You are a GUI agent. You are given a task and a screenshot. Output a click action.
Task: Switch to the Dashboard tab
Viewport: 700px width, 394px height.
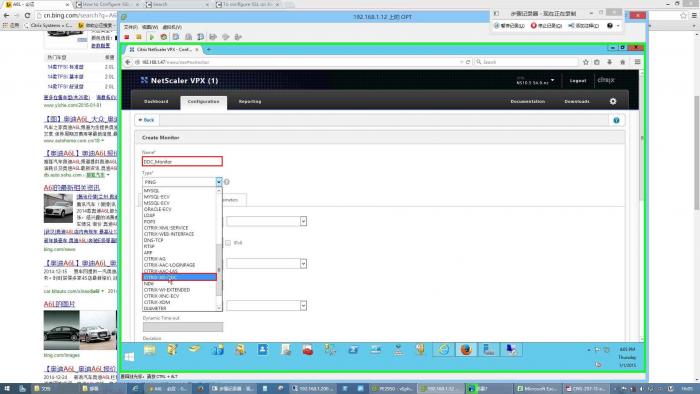coord(156,102)
